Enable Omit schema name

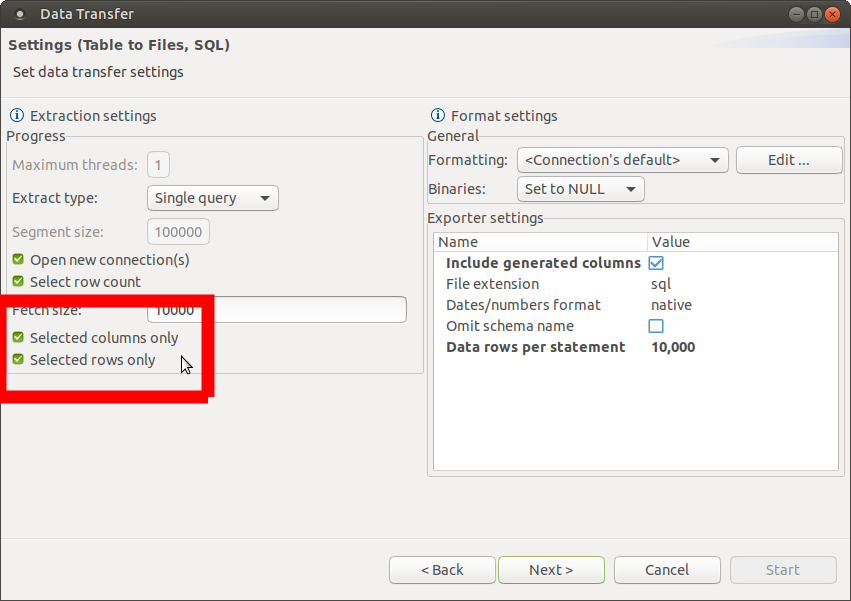656,326
